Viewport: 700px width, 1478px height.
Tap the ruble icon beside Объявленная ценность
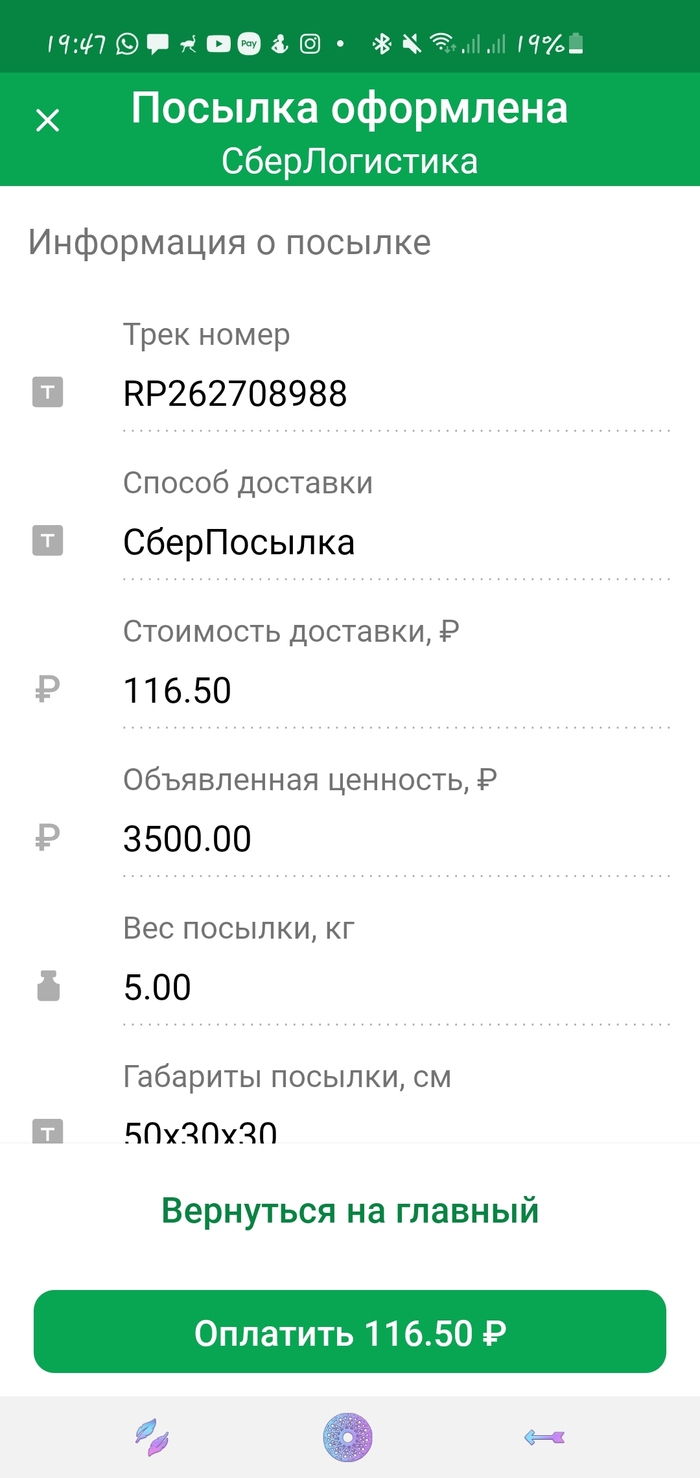tap(48, 838)
